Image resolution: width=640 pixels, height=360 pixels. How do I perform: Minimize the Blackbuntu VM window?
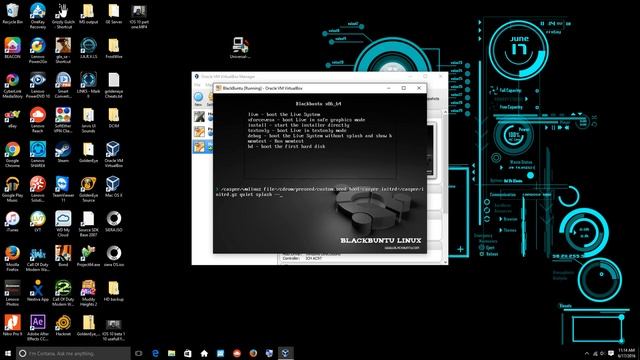[389, 88]
